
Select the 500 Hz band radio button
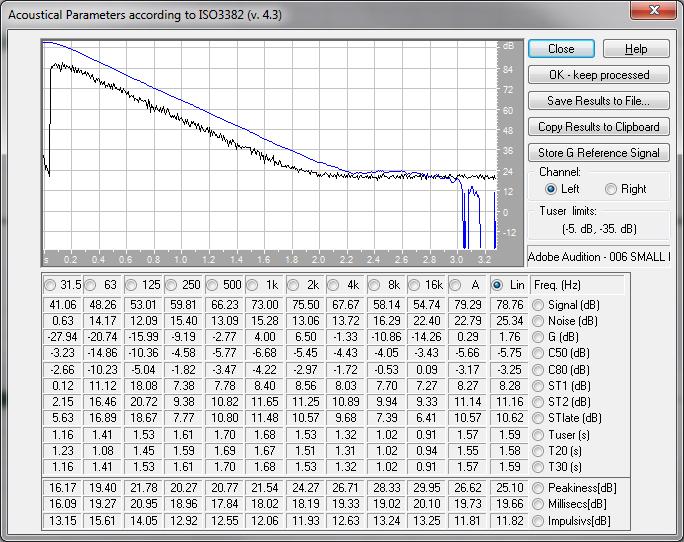(x=212, y=285)
